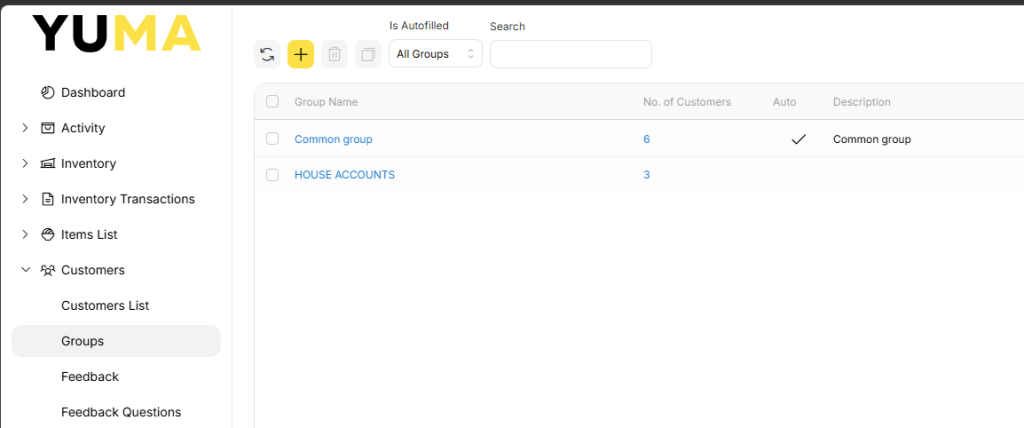Go to Feedback in the sidebar
This screenshot has width=1024, height=428.
click(x=89, y=376)
